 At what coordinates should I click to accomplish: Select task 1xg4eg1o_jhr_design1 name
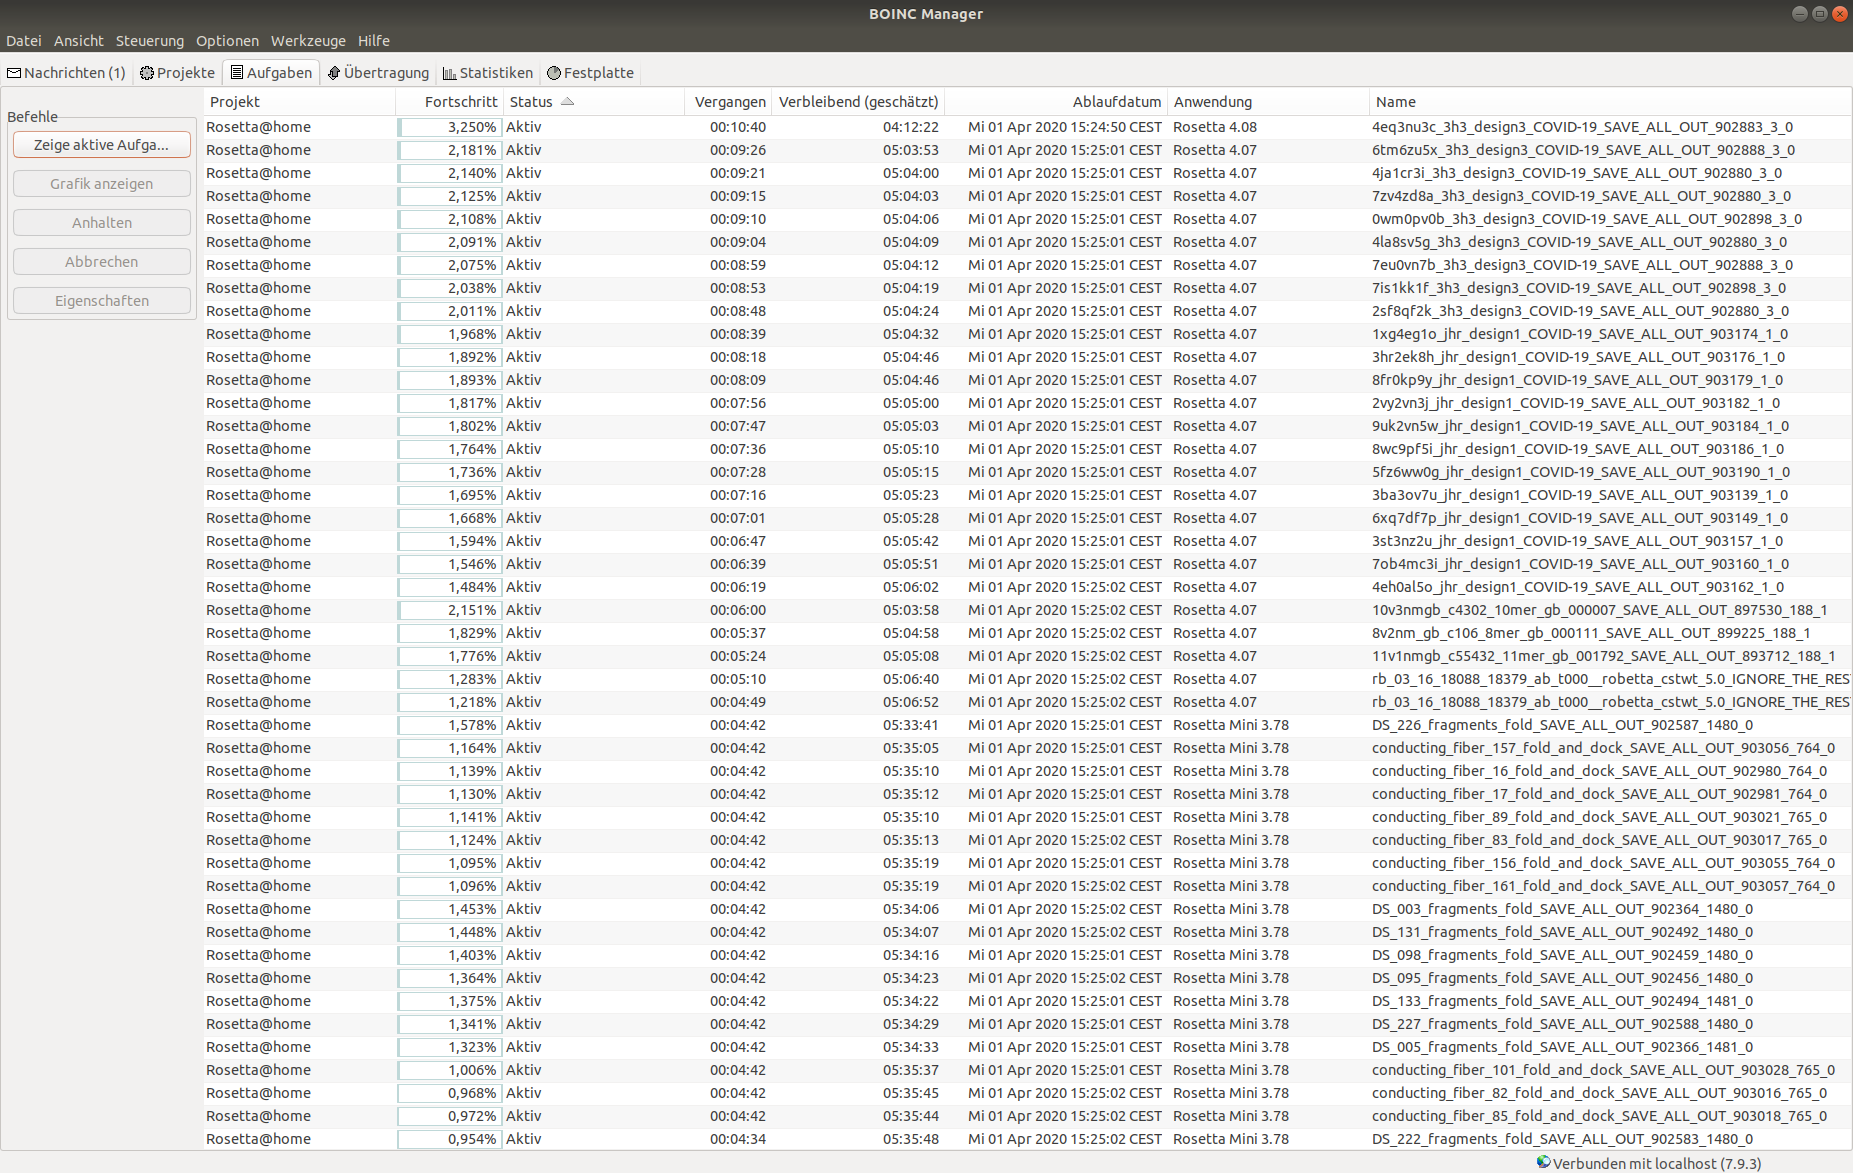tap(1580, 334)
